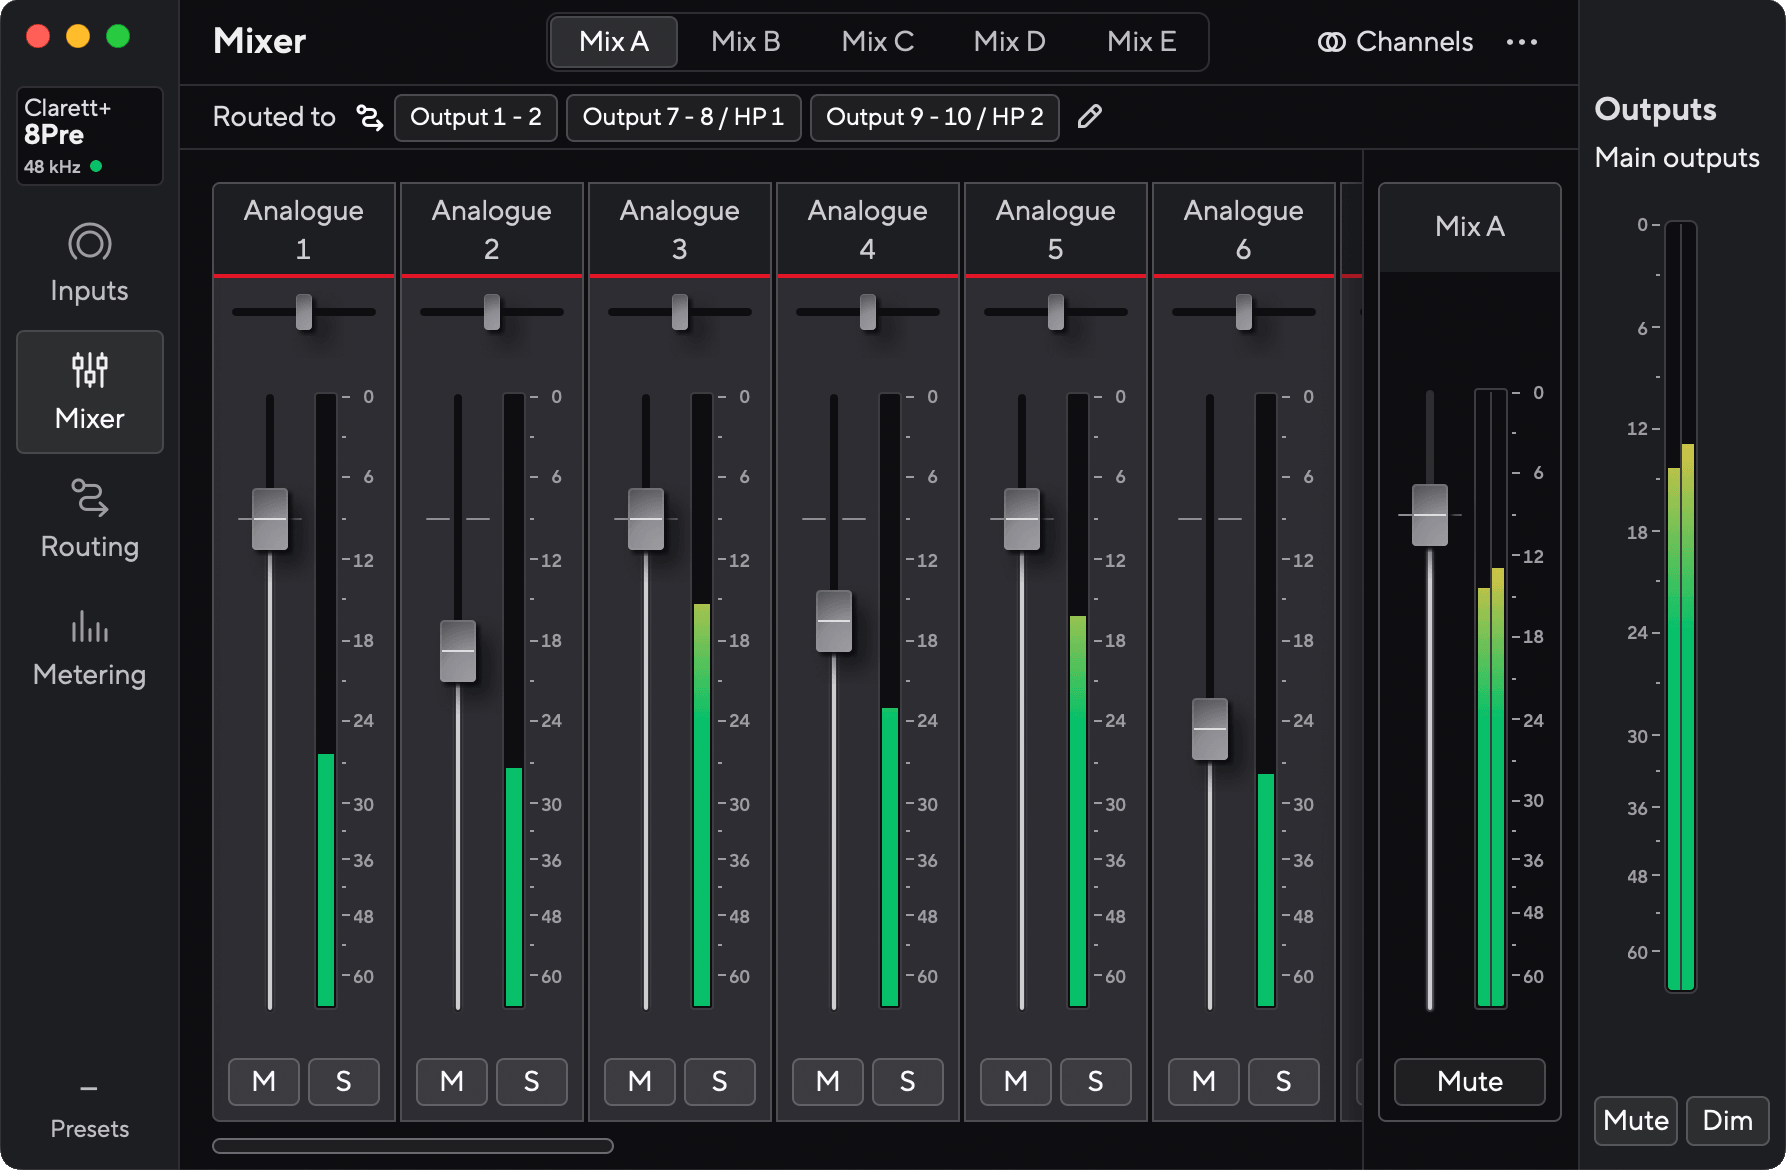Image resolution: width=1786 pixels, height=1170 pixels.
Task: Switch to the Mix D tab
Action: click(1010, 42)
